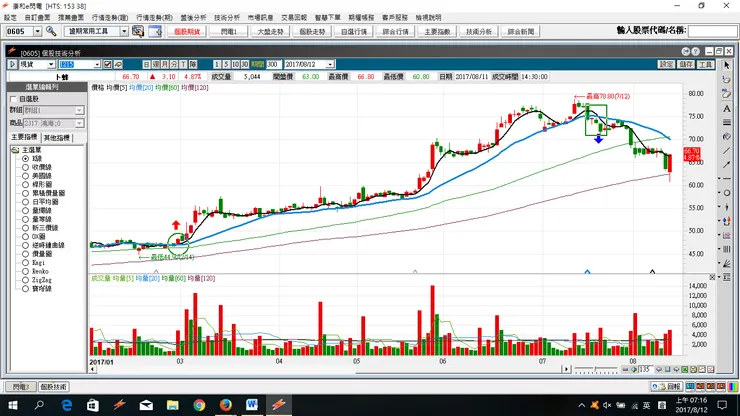Select the fan lines tool in right toolbar

(727, 263)
